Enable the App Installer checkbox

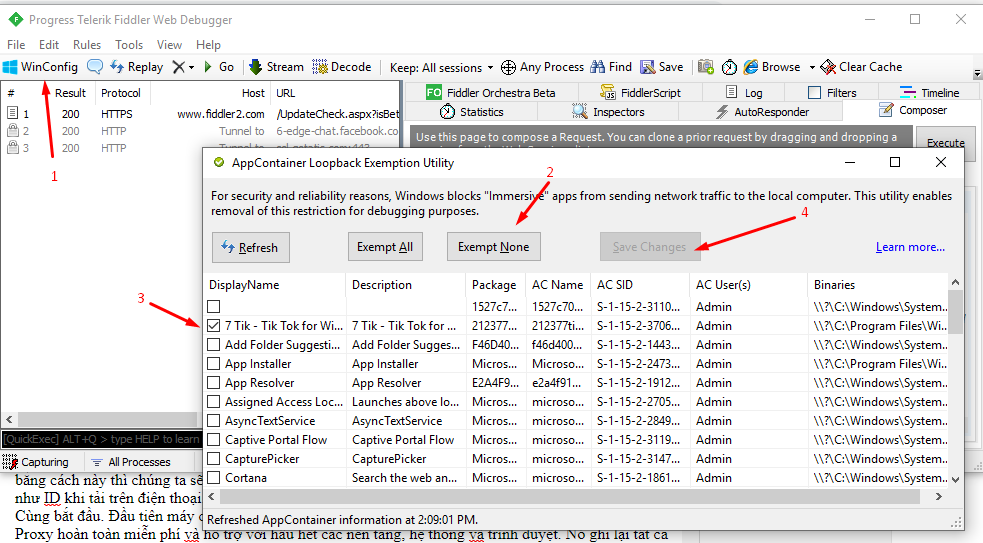[x=214, y=364]
